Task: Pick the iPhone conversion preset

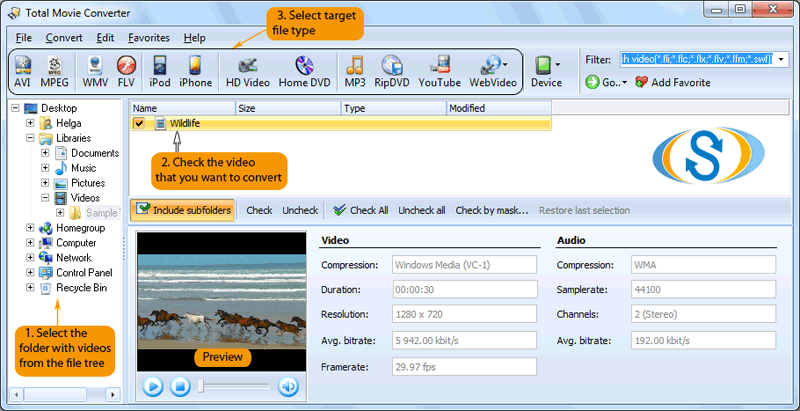Action: 195,71
